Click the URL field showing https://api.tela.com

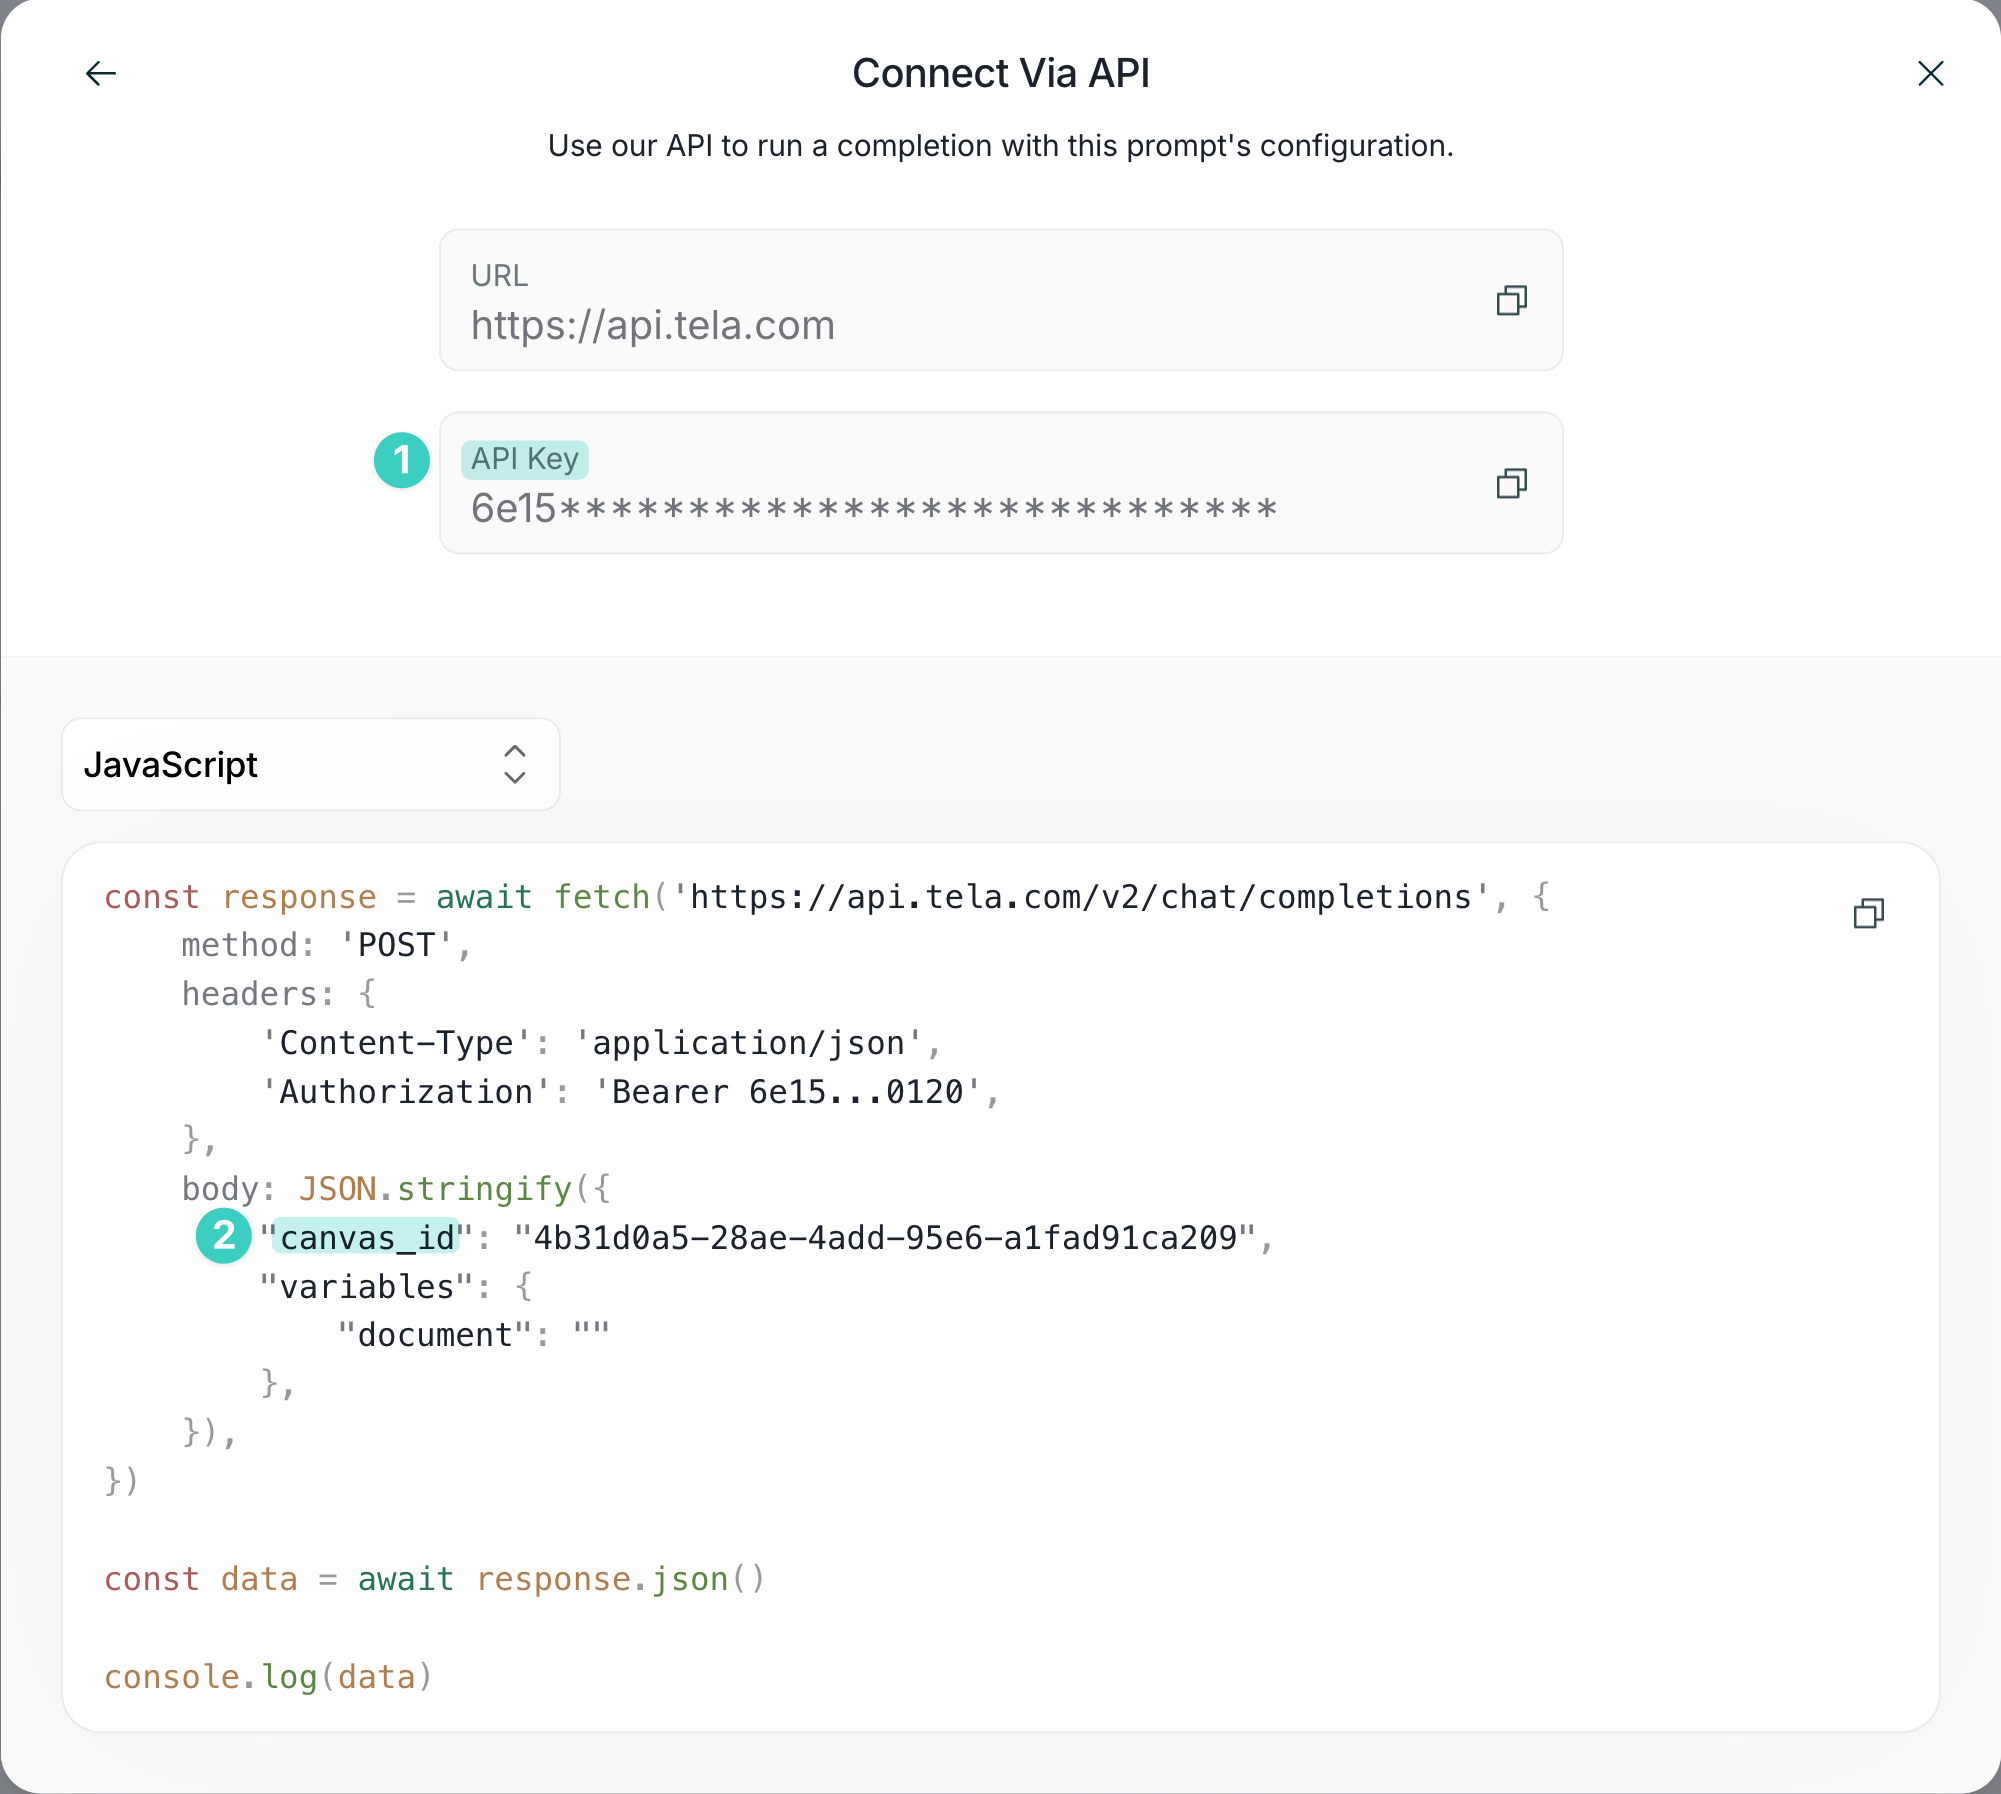[x=653, y=326]
